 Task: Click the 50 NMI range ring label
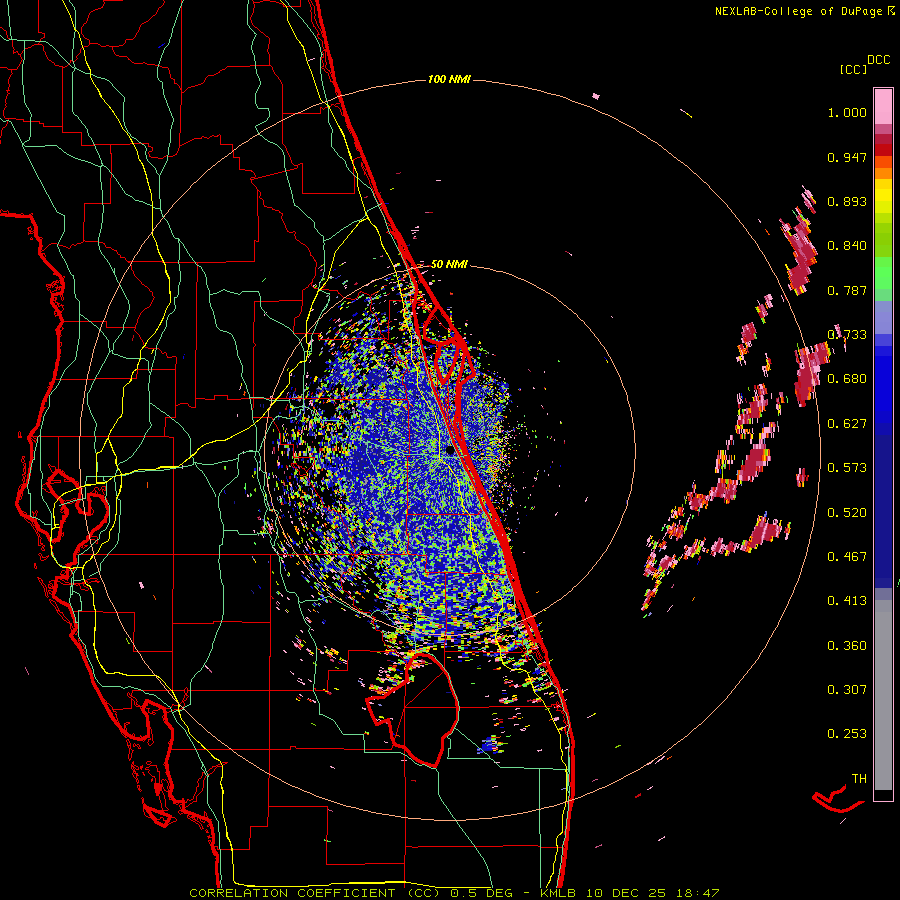[449, 264]
